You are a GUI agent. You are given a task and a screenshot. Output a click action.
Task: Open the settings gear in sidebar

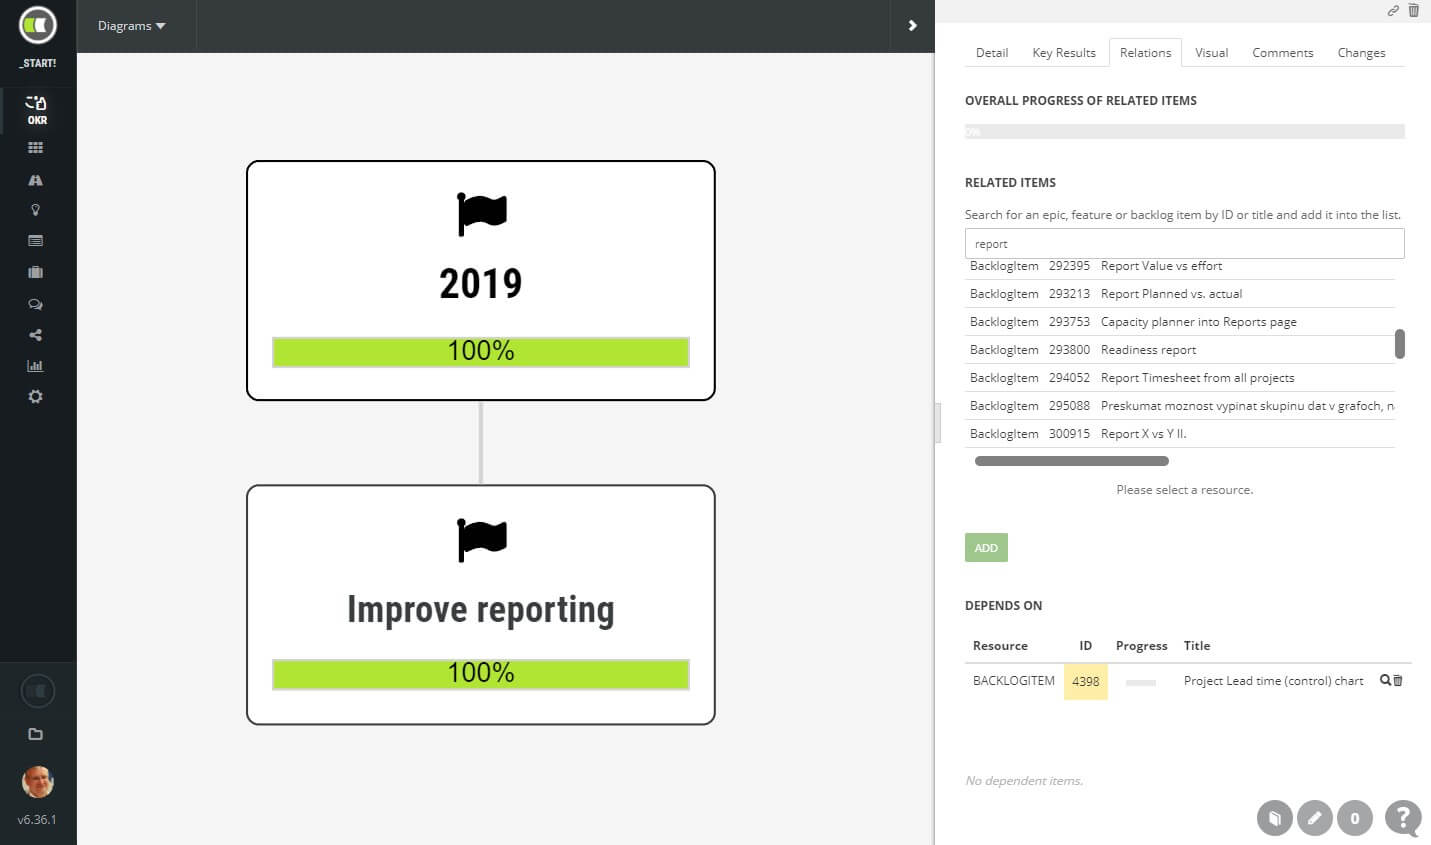point(36,397)
